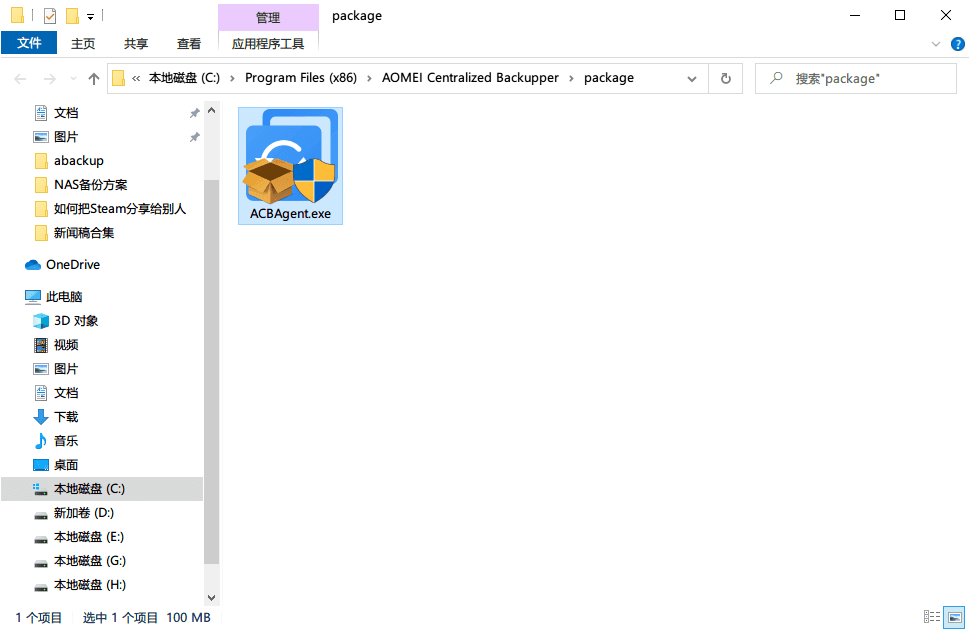Screen dimensions: 970x630
Task: Click the navigation pane scroll up arrow
Action: tap(212, 111)
